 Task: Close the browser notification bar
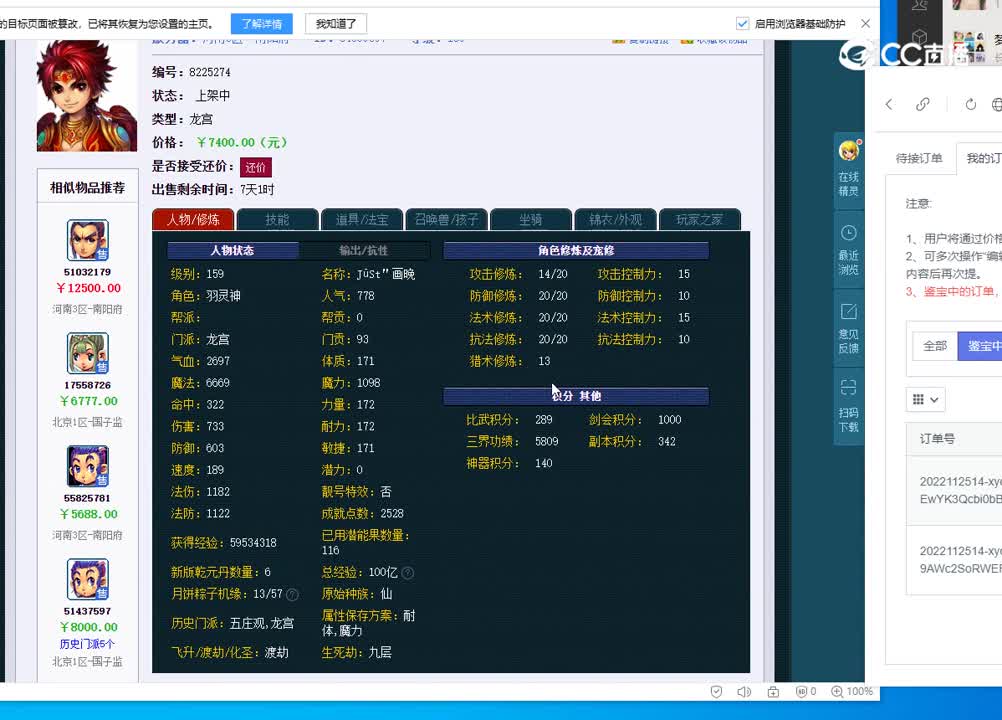point(865,24)
